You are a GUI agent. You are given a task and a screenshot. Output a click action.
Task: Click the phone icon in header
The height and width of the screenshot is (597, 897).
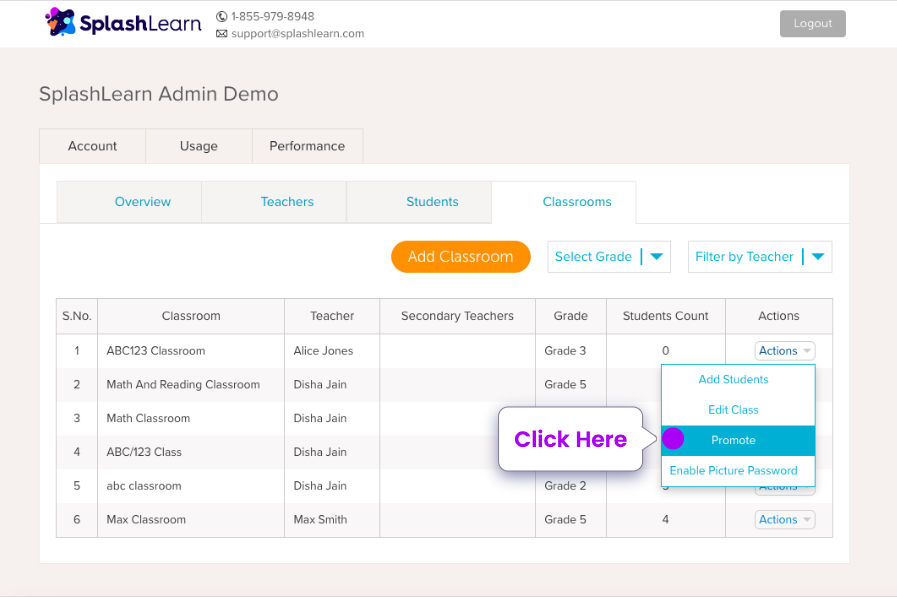[221, 17]
